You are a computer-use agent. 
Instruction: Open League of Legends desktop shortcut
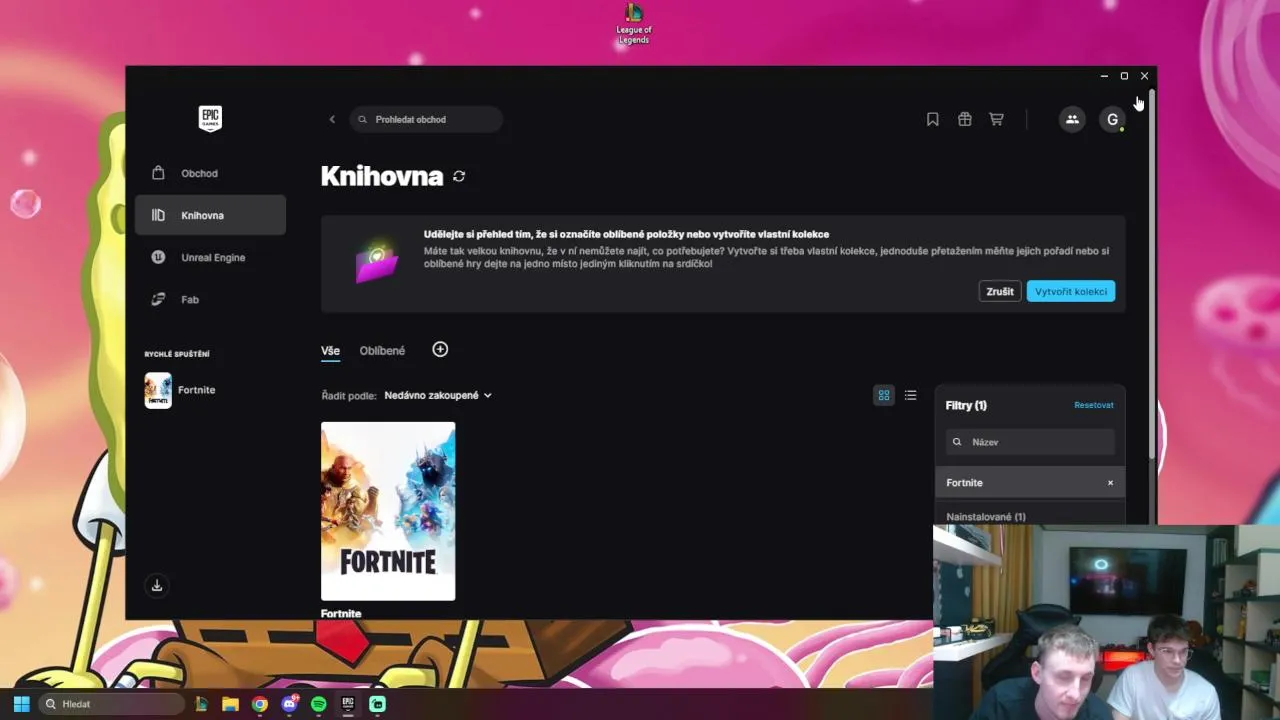pos(634,24)
